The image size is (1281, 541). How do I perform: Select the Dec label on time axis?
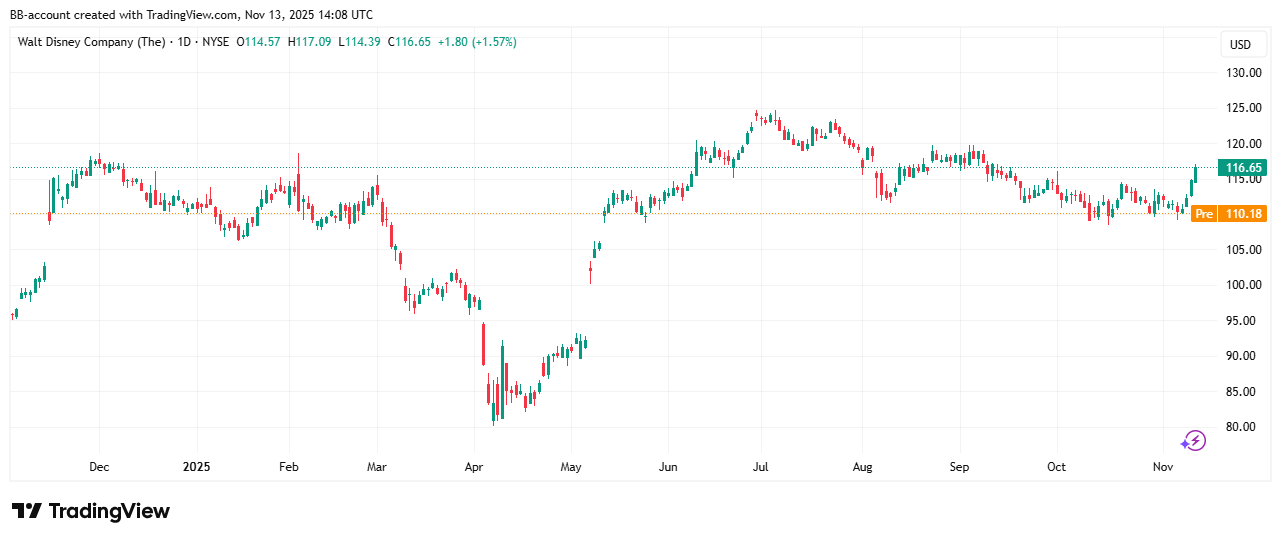pos(99,467)
